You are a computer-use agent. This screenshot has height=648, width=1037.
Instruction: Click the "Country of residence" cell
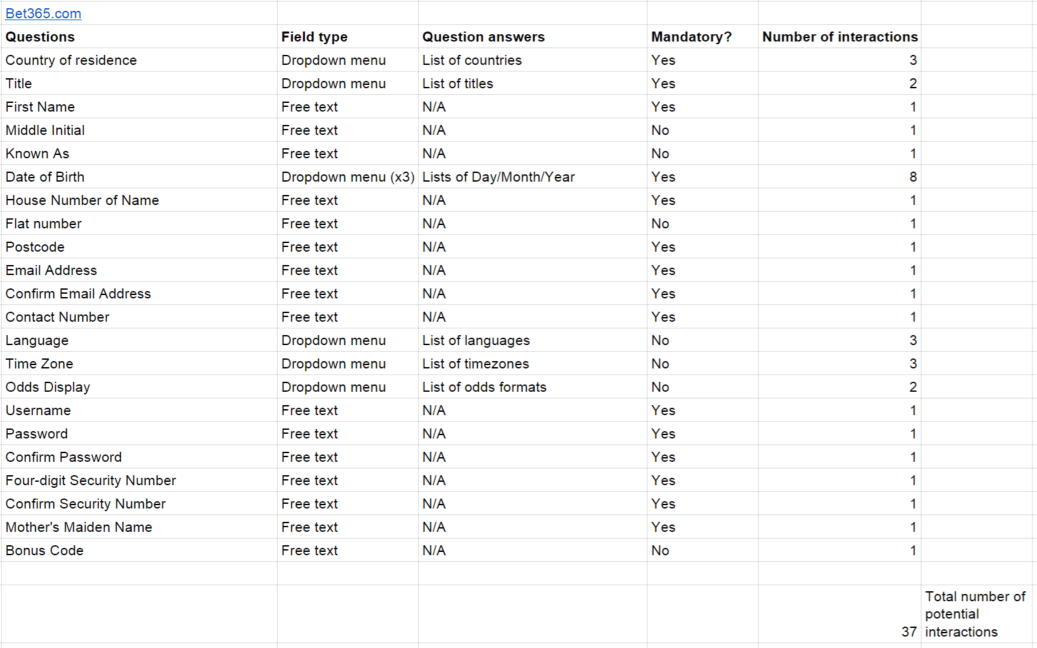(71, 60)
